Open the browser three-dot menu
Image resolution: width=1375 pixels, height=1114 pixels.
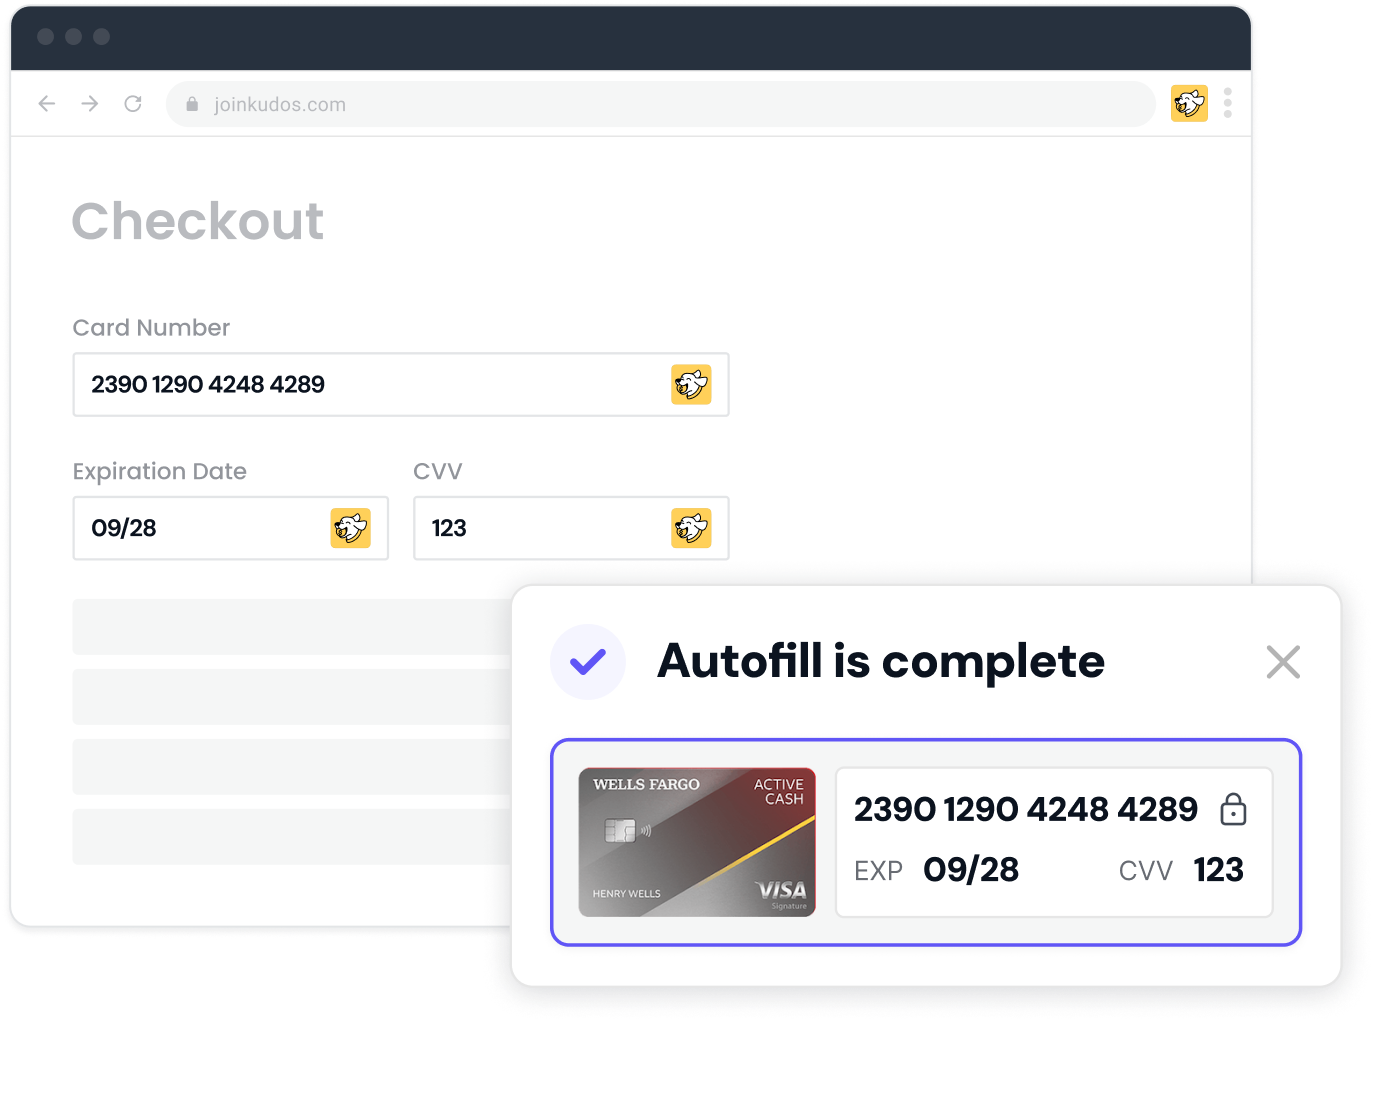click(1228, 103)
